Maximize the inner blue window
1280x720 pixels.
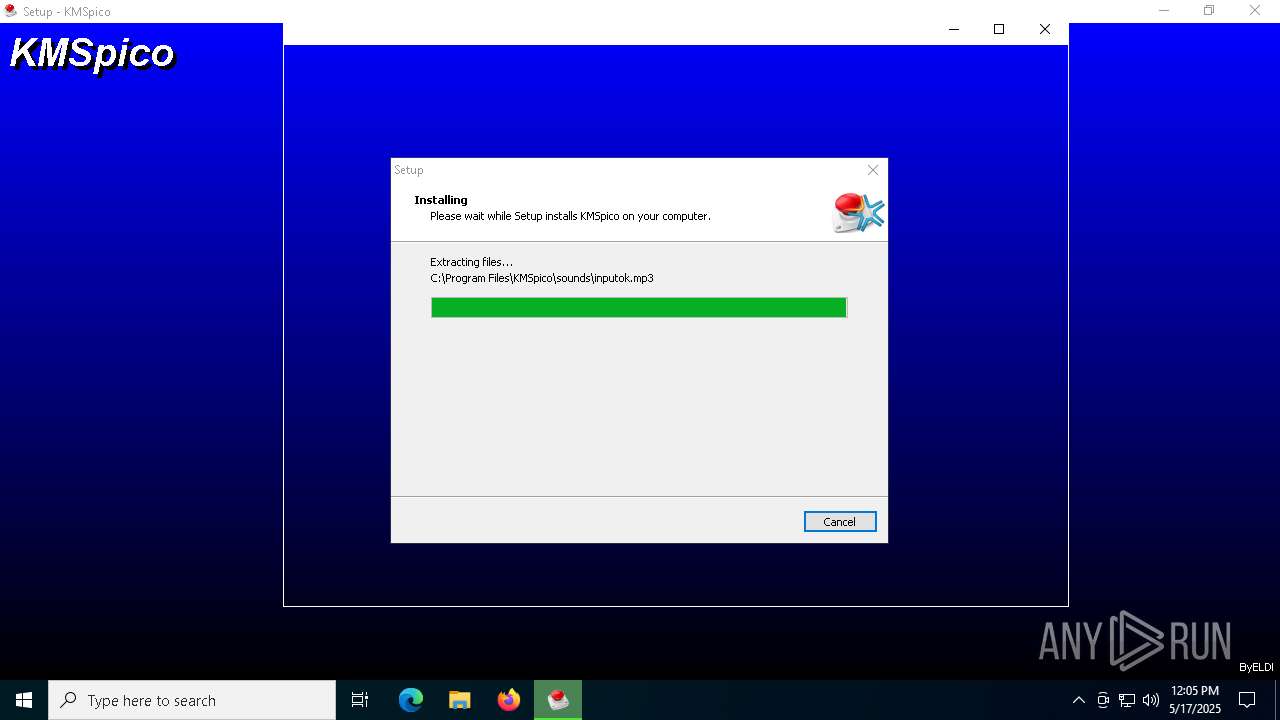click(x=999, y=29)
